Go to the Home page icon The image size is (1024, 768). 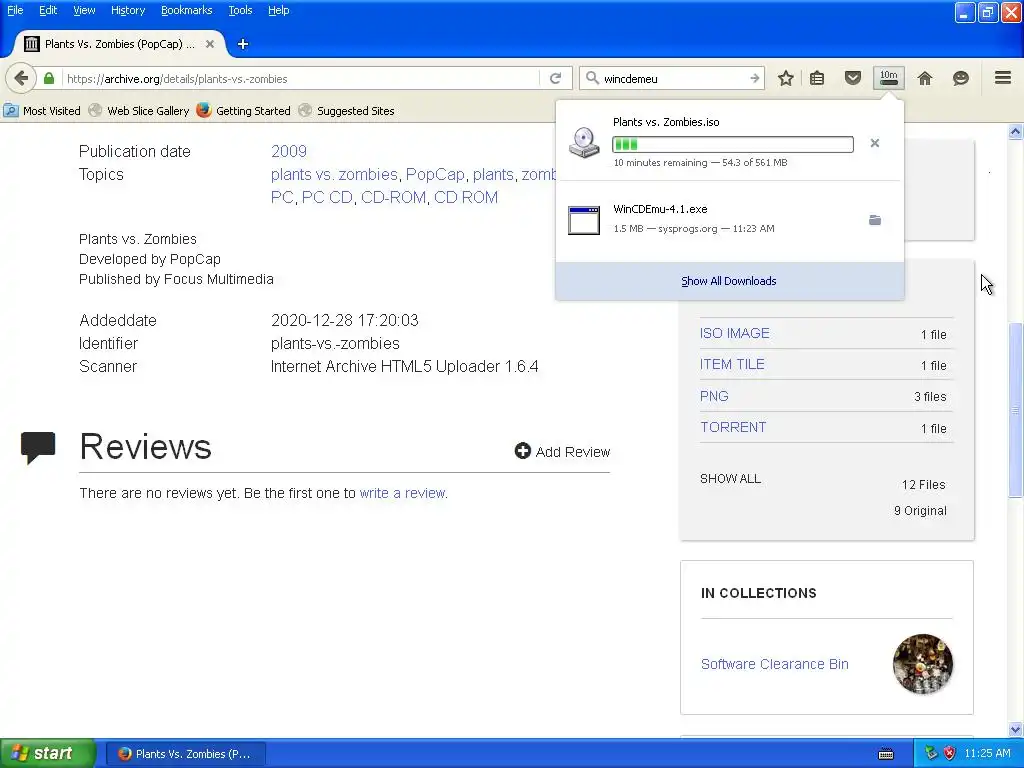pyautogui.click(x=925, y=78)
